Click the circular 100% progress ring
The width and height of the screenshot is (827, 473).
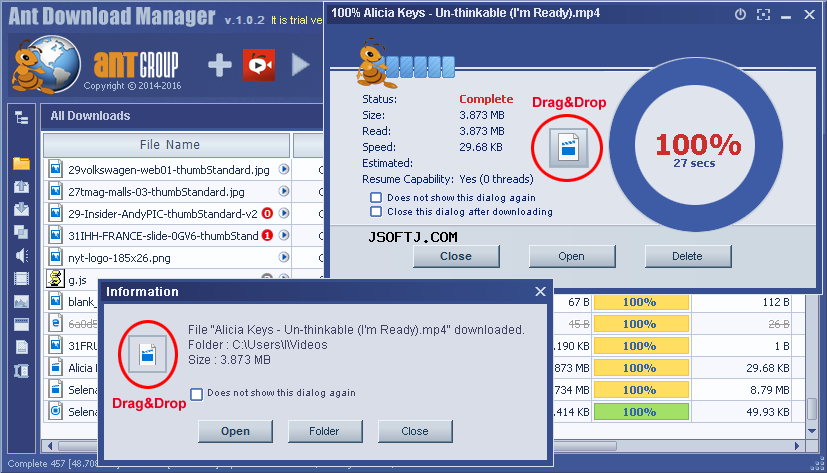[x=696, y=145]
